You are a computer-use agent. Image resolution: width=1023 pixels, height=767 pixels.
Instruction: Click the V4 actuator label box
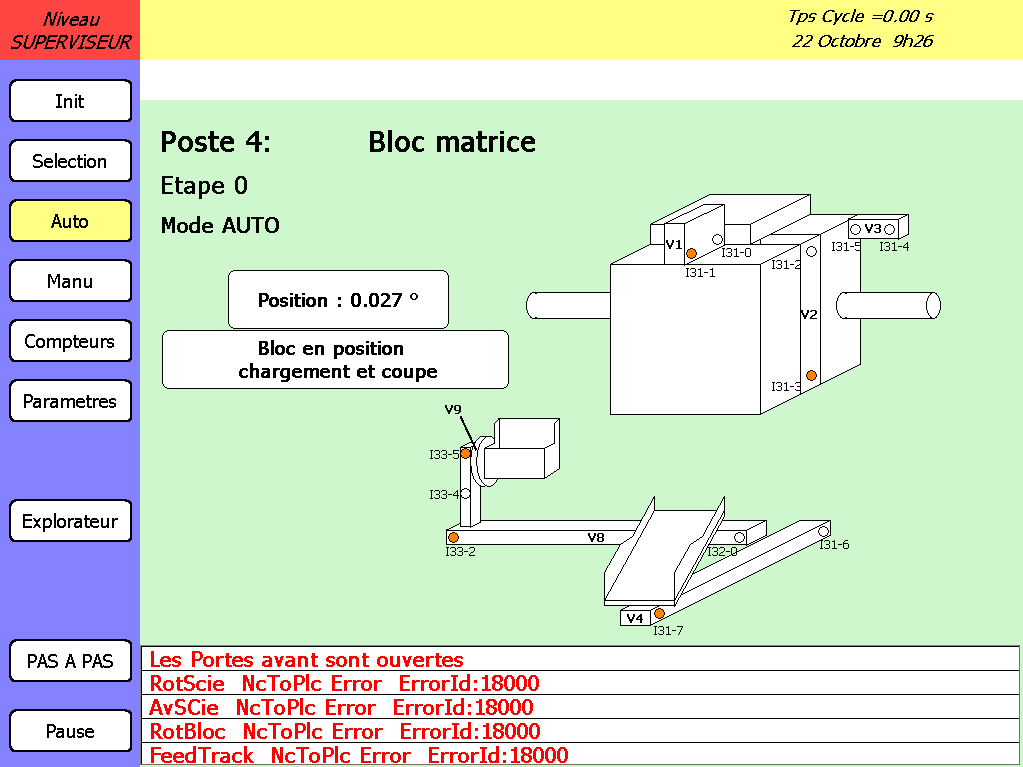[635, 618]
